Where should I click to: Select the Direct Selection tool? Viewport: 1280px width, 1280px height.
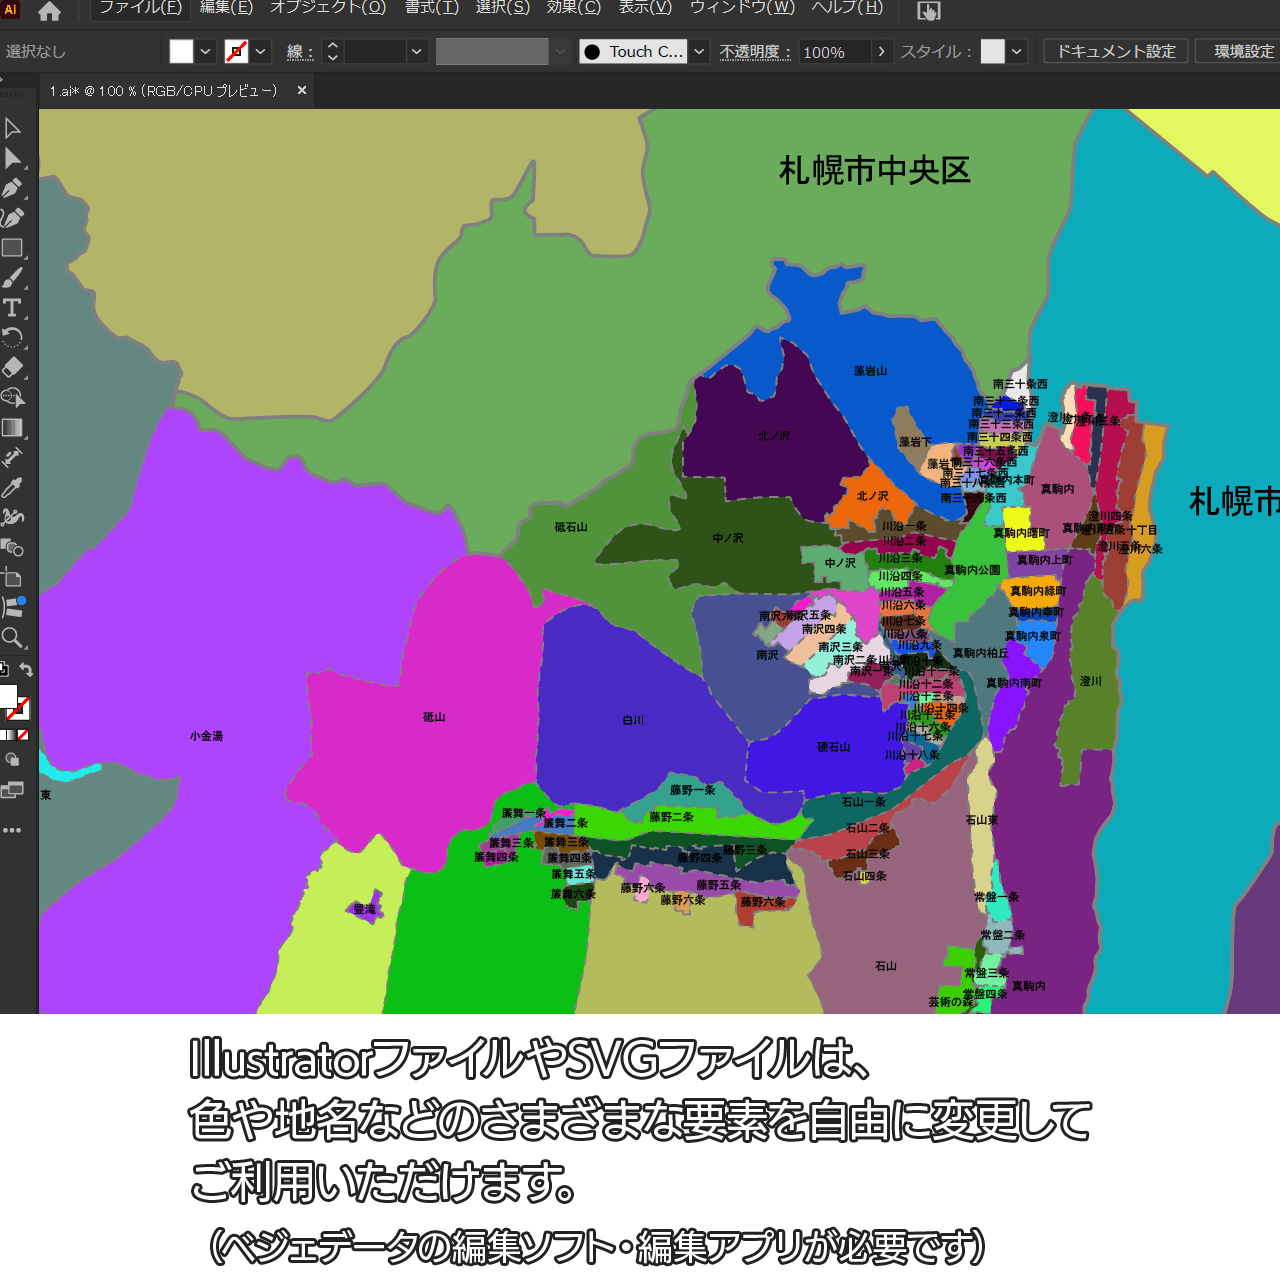pyautogui.click(x=13, y=158)
